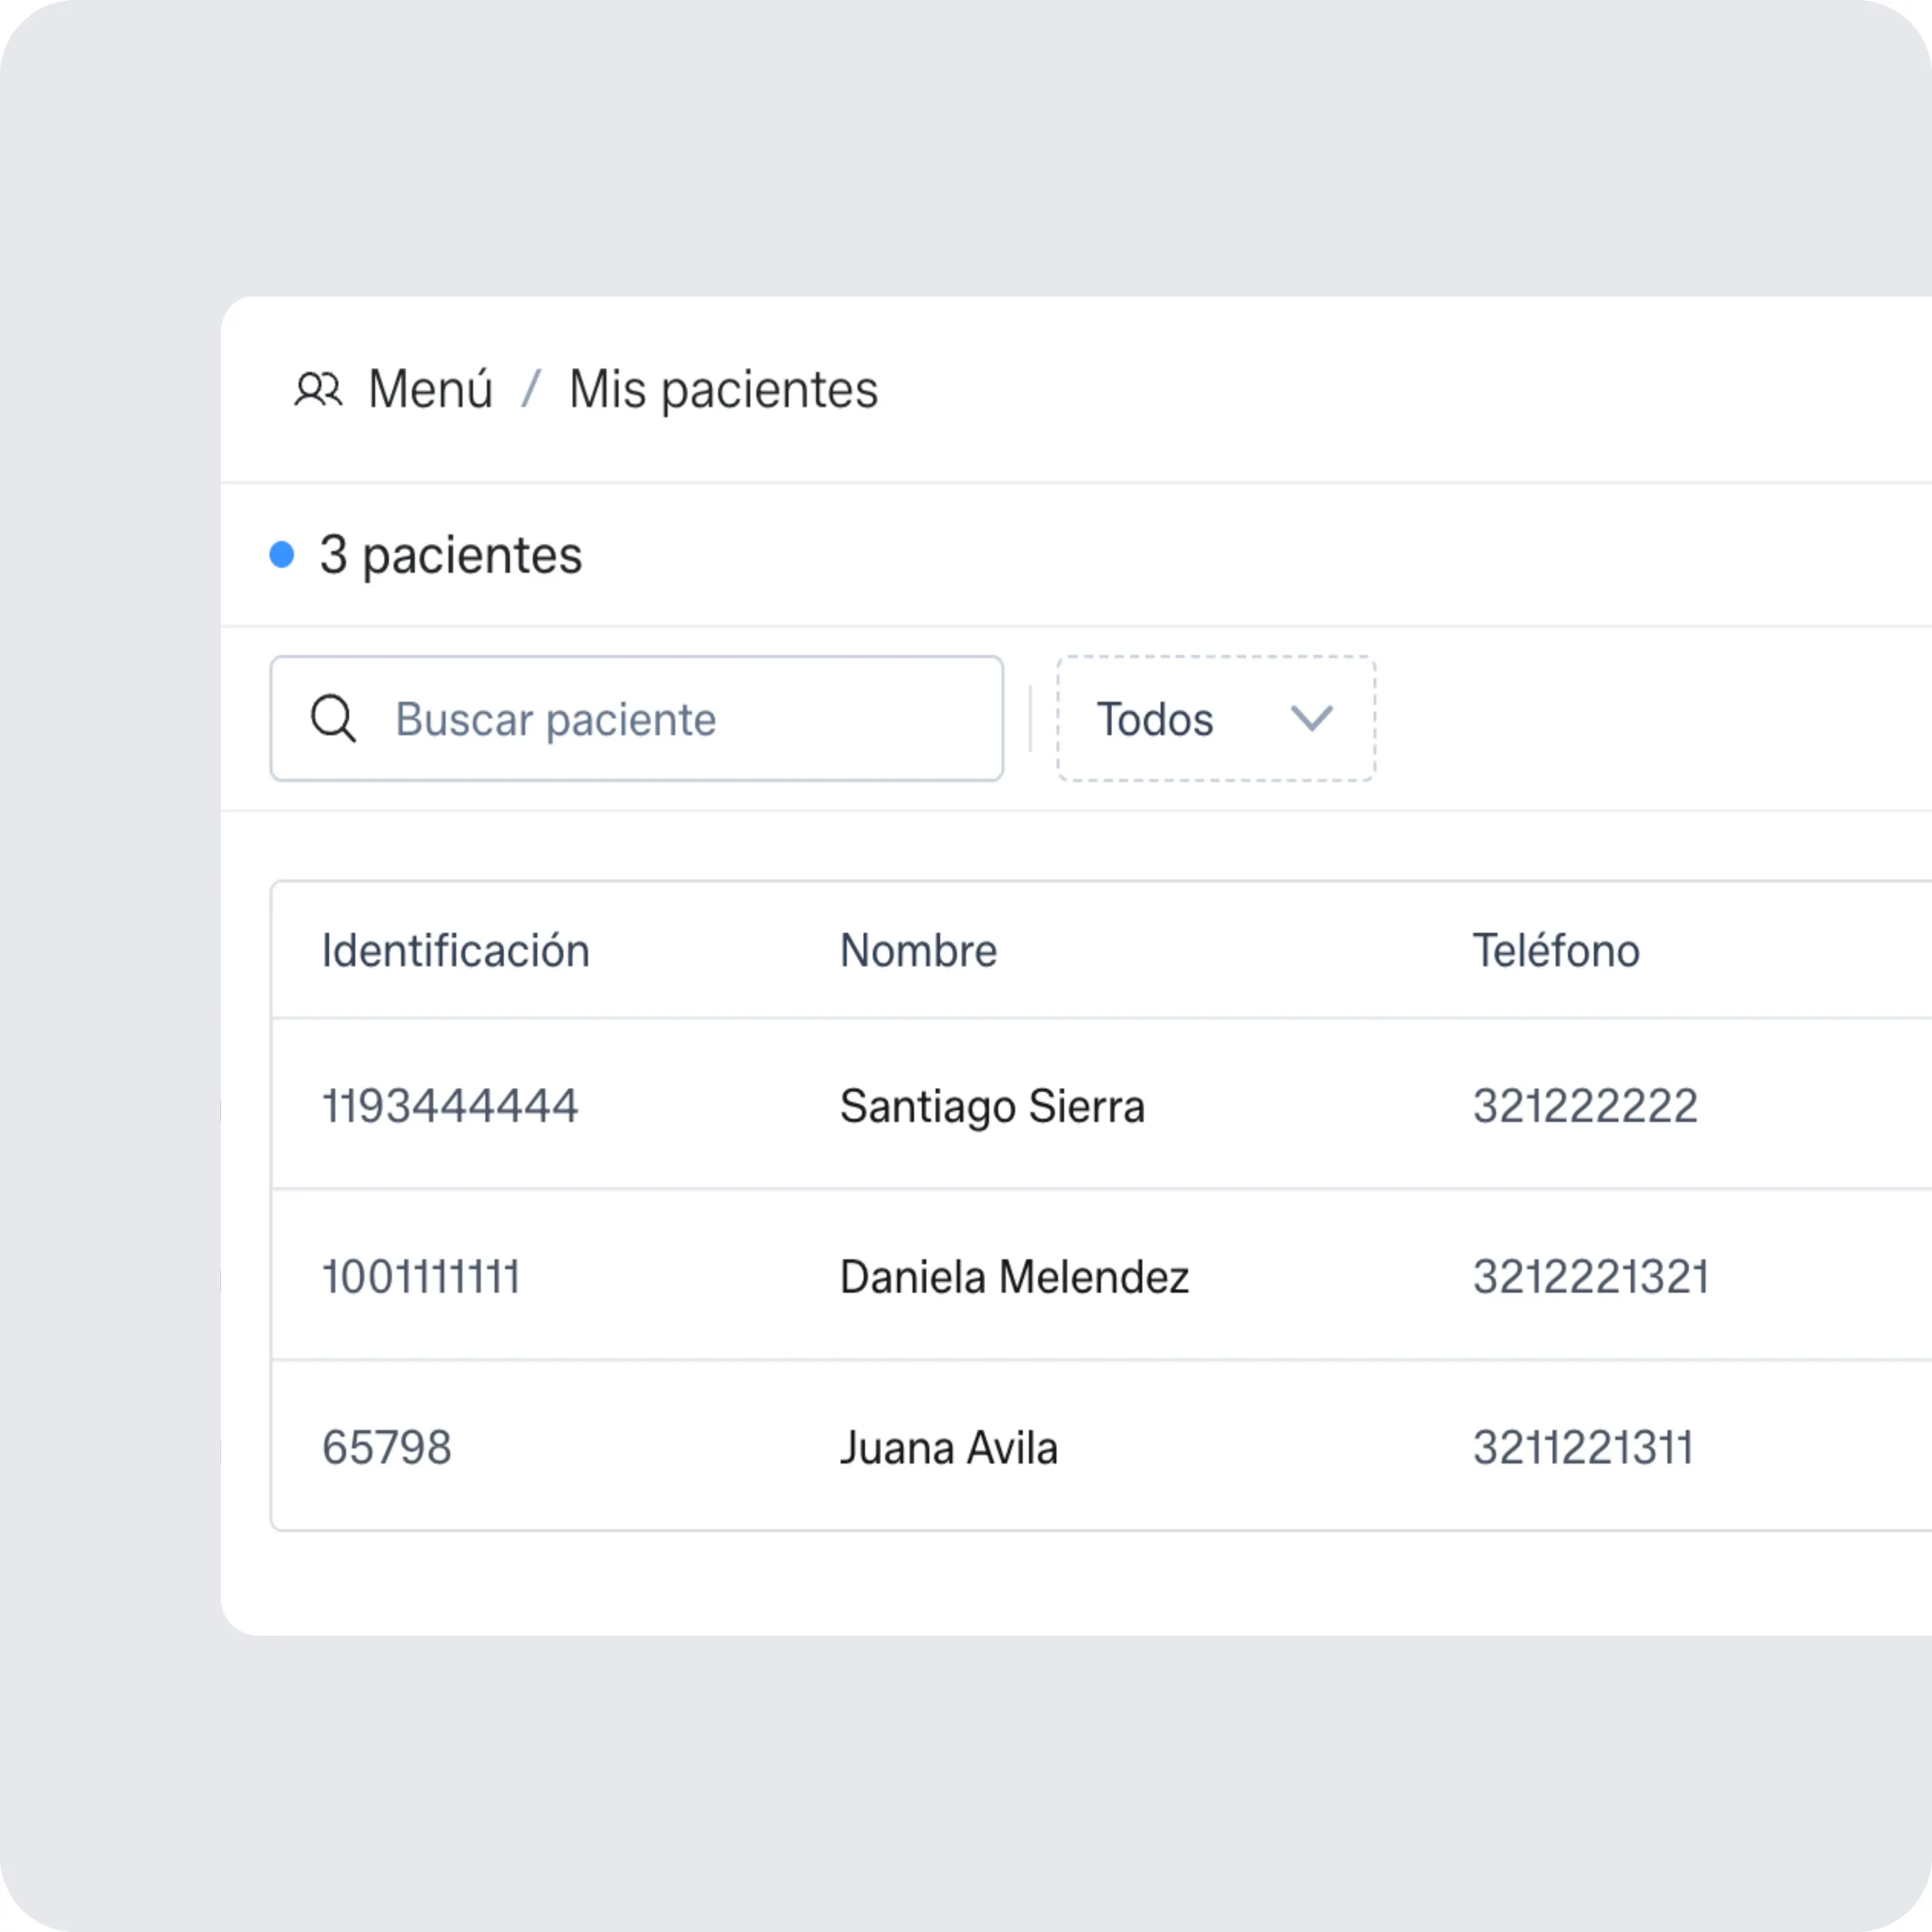Select identification number 1193444444
Viewport: 1932px width, 1932px height.
[450, 1106]
